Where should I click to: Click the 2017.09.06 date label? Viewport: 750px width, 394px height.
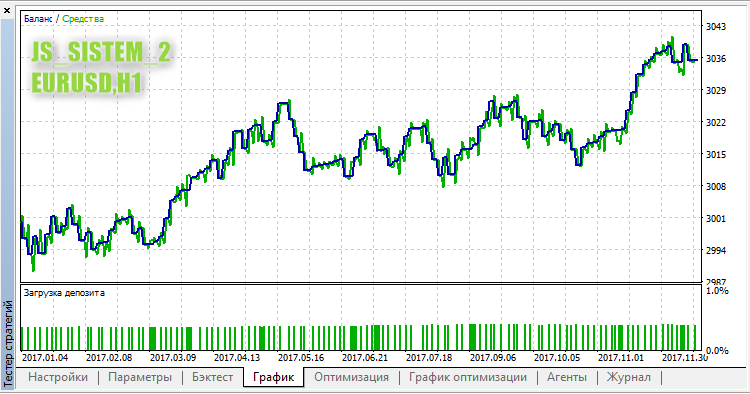click(493, 358)
